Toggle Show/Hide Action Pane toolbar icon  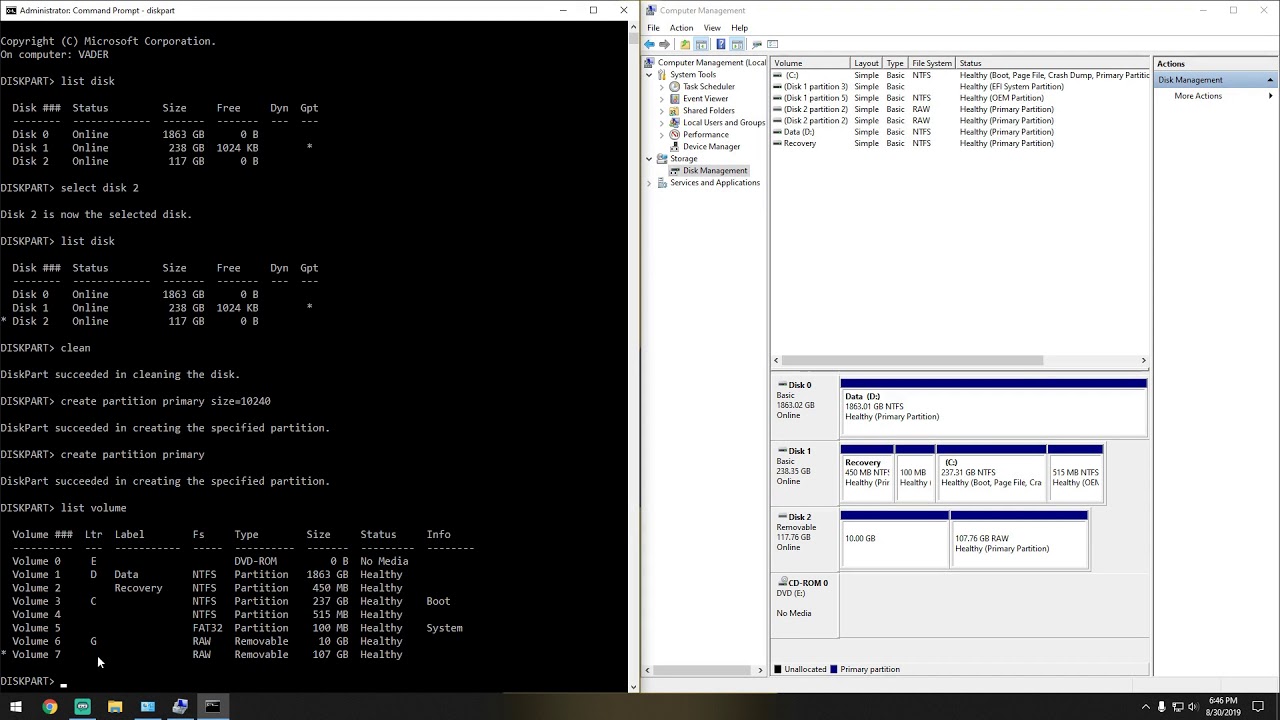point(738,44)
